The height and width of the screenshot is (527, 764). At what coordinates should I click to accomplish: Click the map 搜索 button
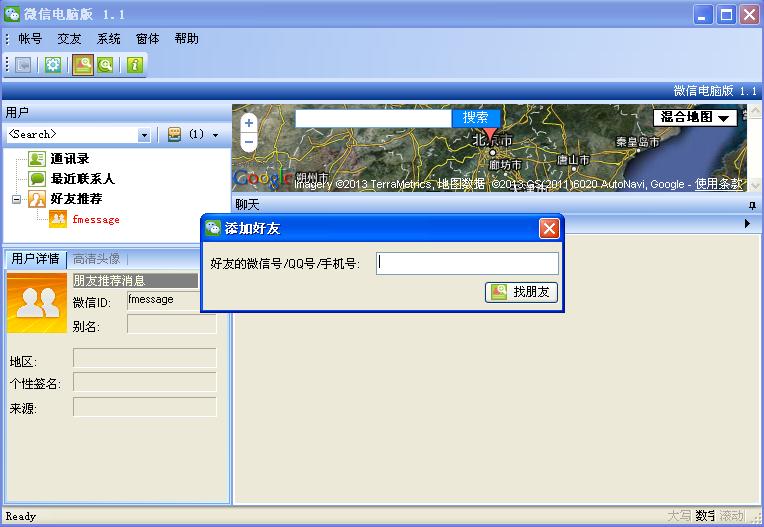tap(476, 117)
